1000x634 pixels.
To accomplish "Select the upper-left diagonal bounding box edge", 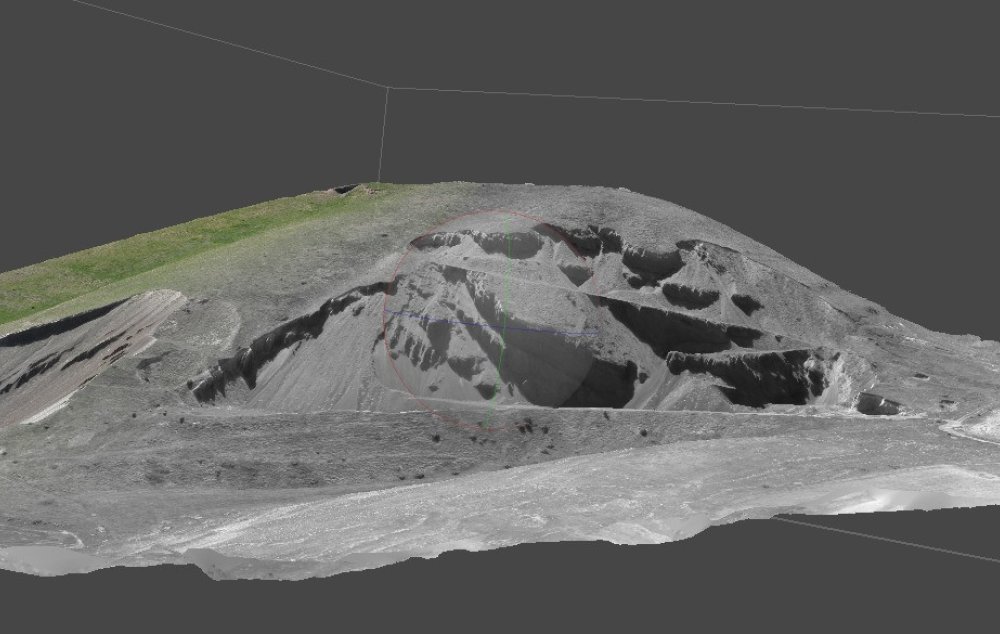I will (230, 44).
